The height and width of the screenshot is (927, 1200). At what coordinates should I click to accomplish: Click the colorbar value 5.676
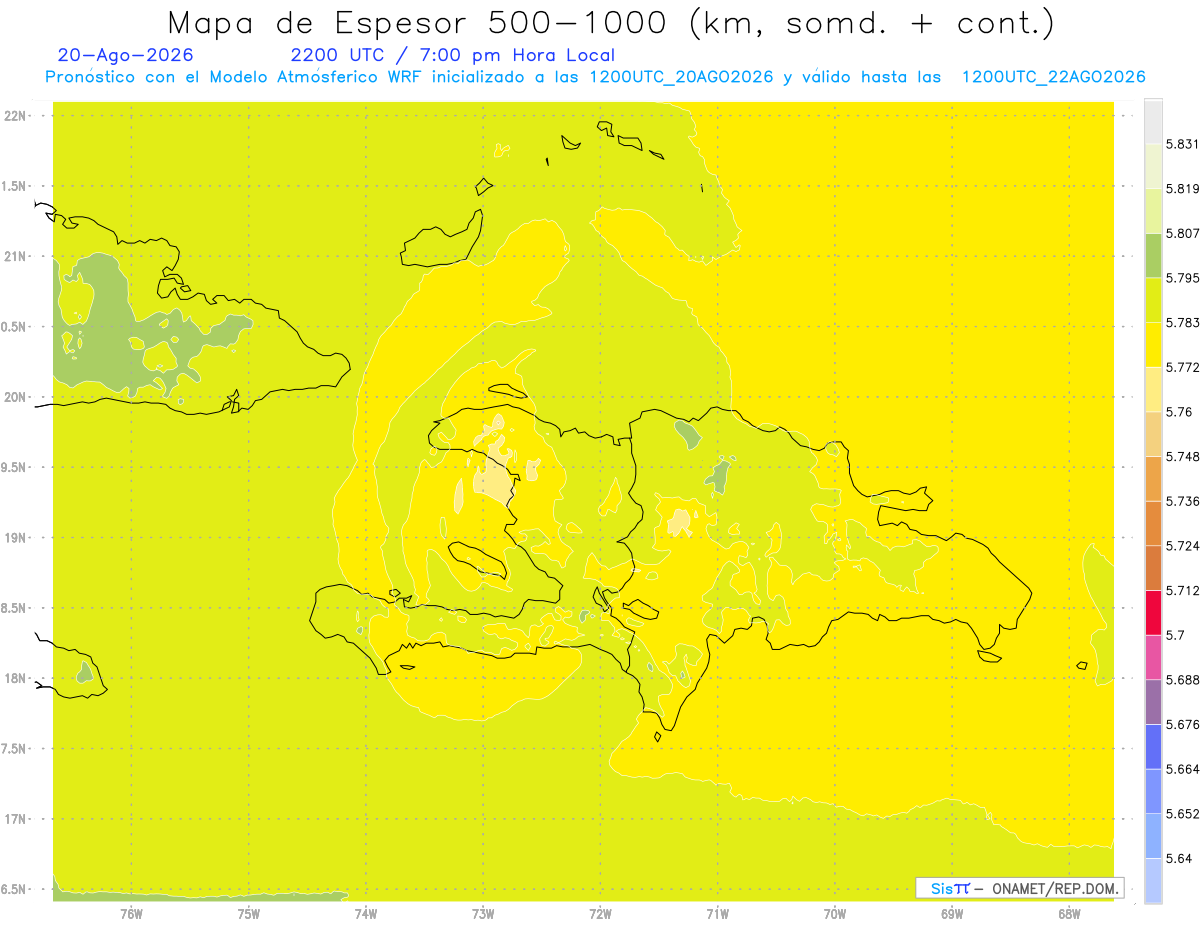[1183, 724]
